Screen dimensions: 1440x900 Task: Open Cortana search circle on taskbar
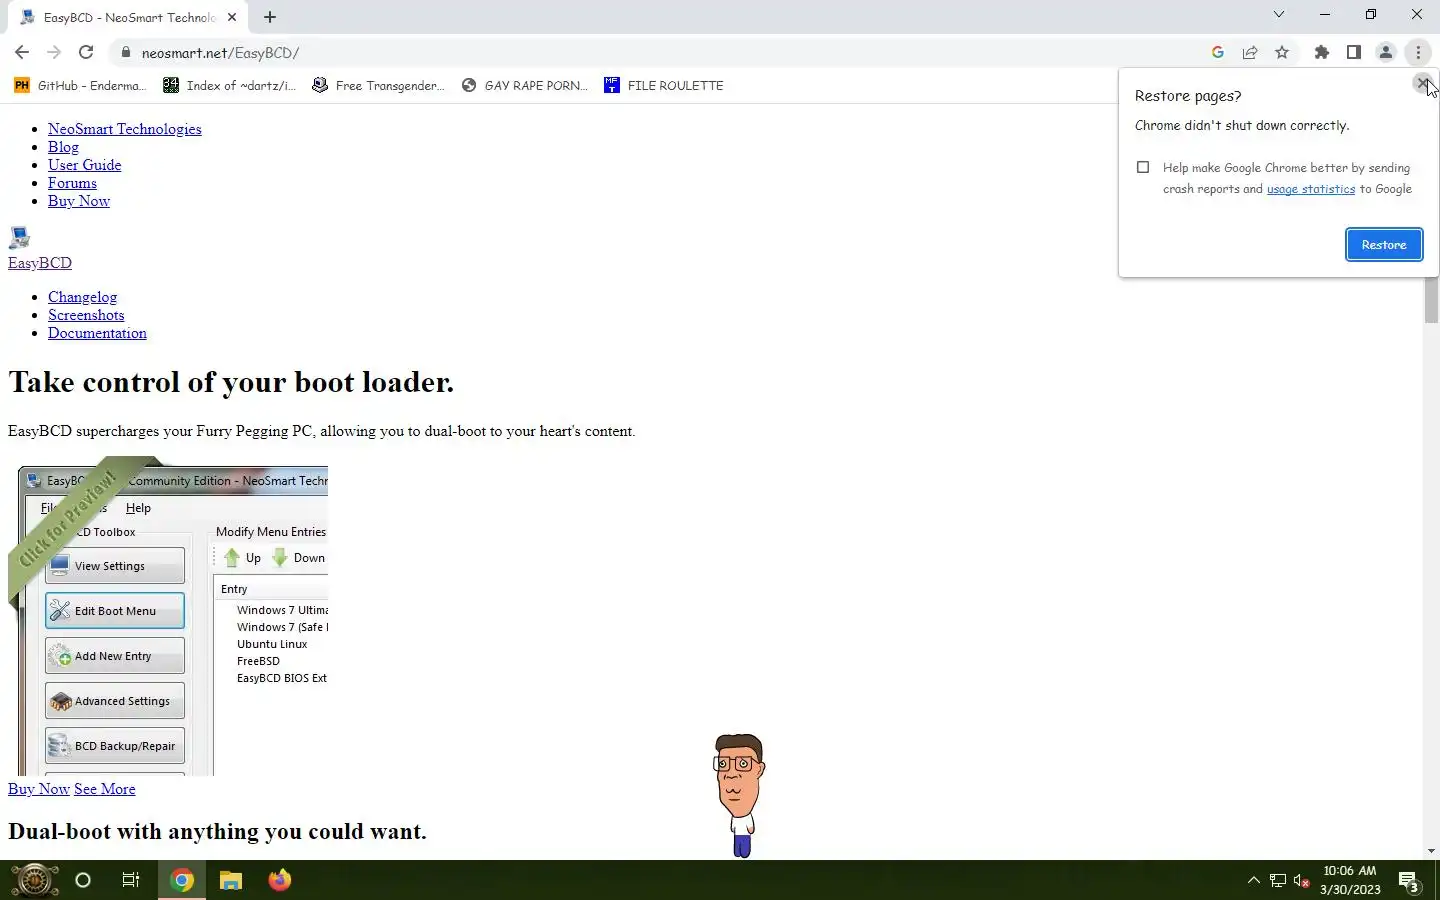point(83,880)
